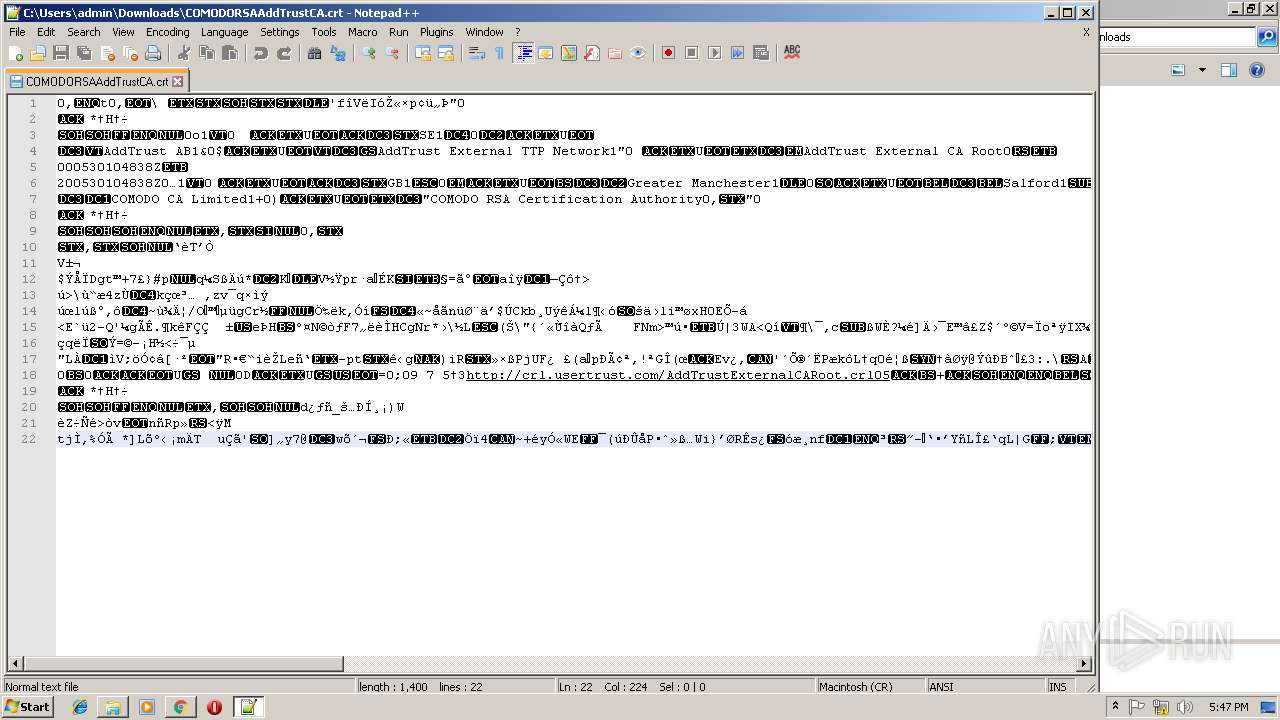
Task: Click the Zoom In toolbar icon
Action: pyautogui.click(x=369, y=53)
